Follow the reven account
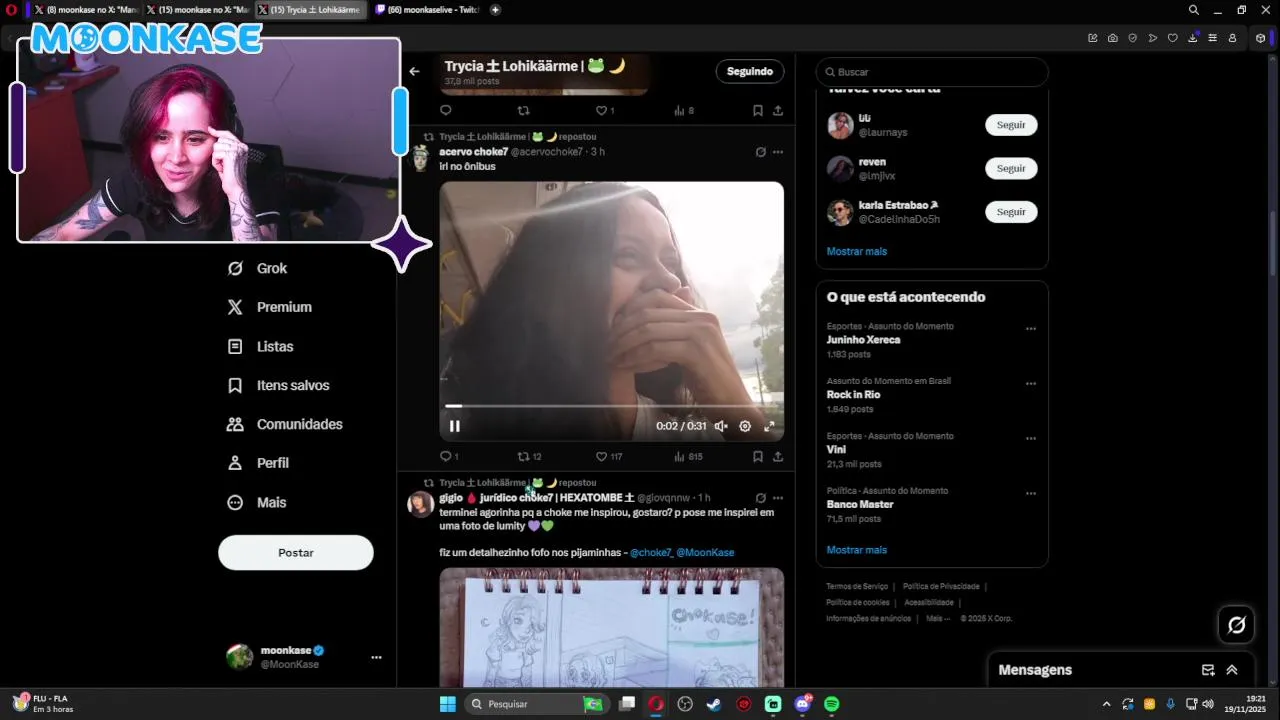Image resolution: width=1280 pixels, height=720 pixels. 1011,168
